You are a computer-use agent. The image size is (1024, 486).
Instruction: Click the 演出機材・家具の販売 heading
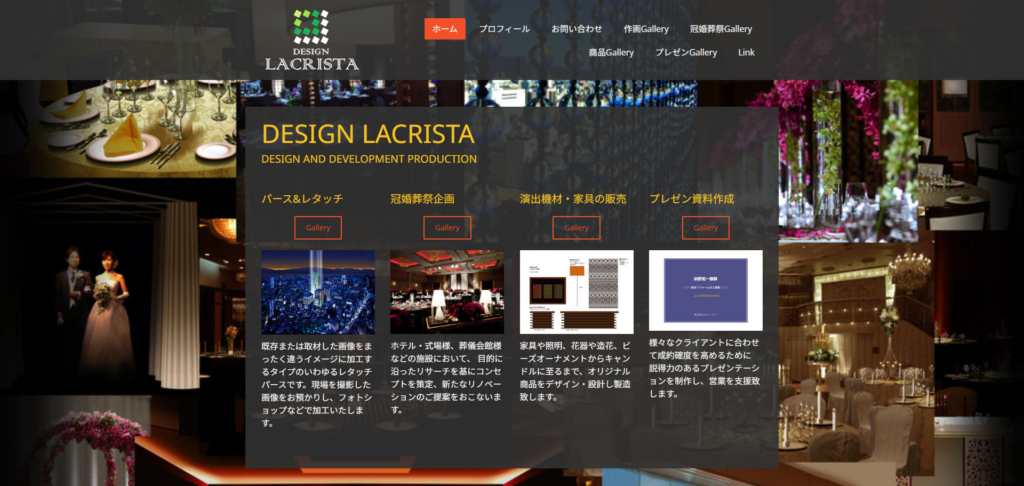coord(573,199)
